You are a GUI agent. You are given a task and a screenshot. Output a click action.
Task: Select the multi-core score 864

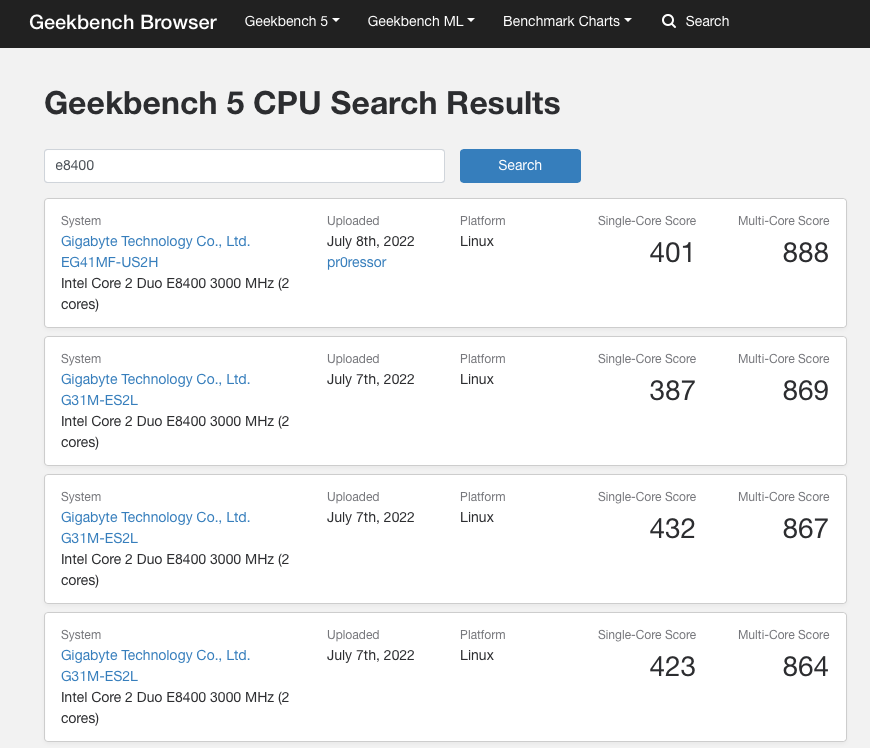[805, 666]
